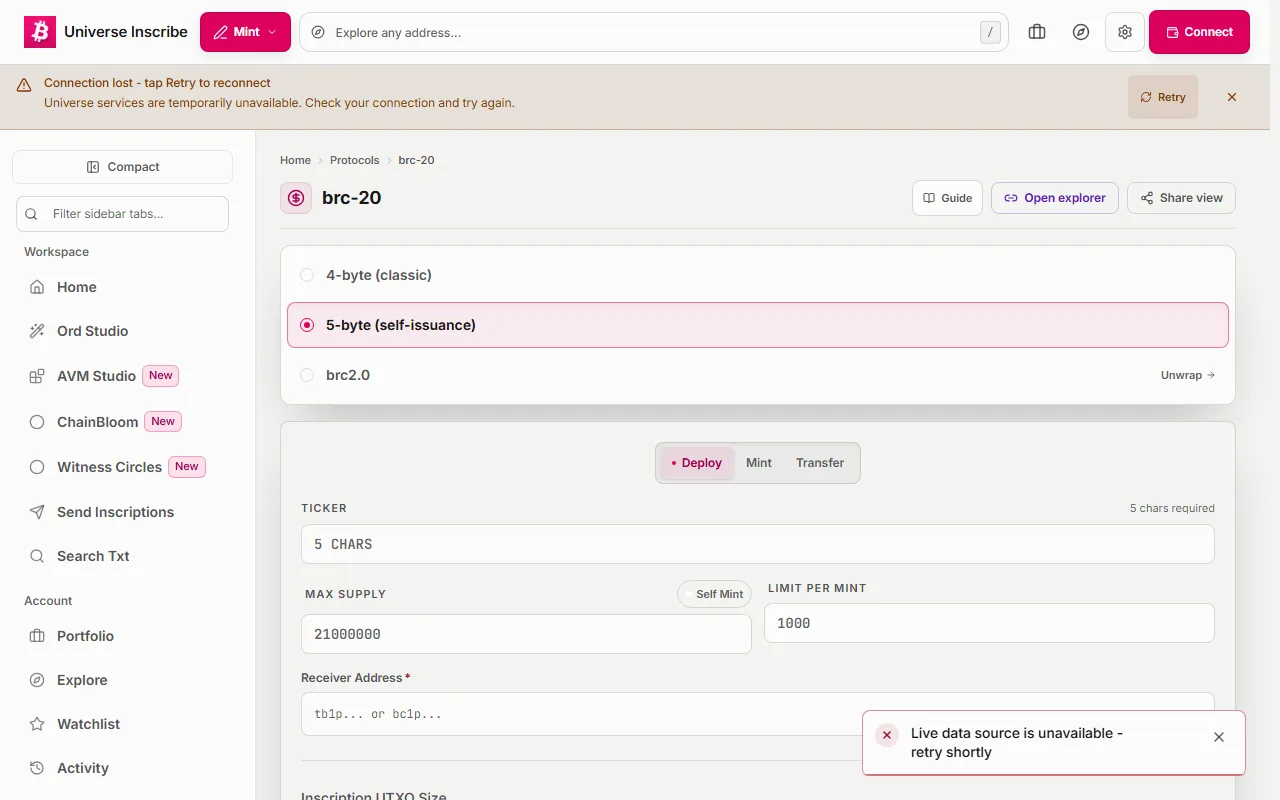Click the Home breadcrumb link

(x=295, y=160)
